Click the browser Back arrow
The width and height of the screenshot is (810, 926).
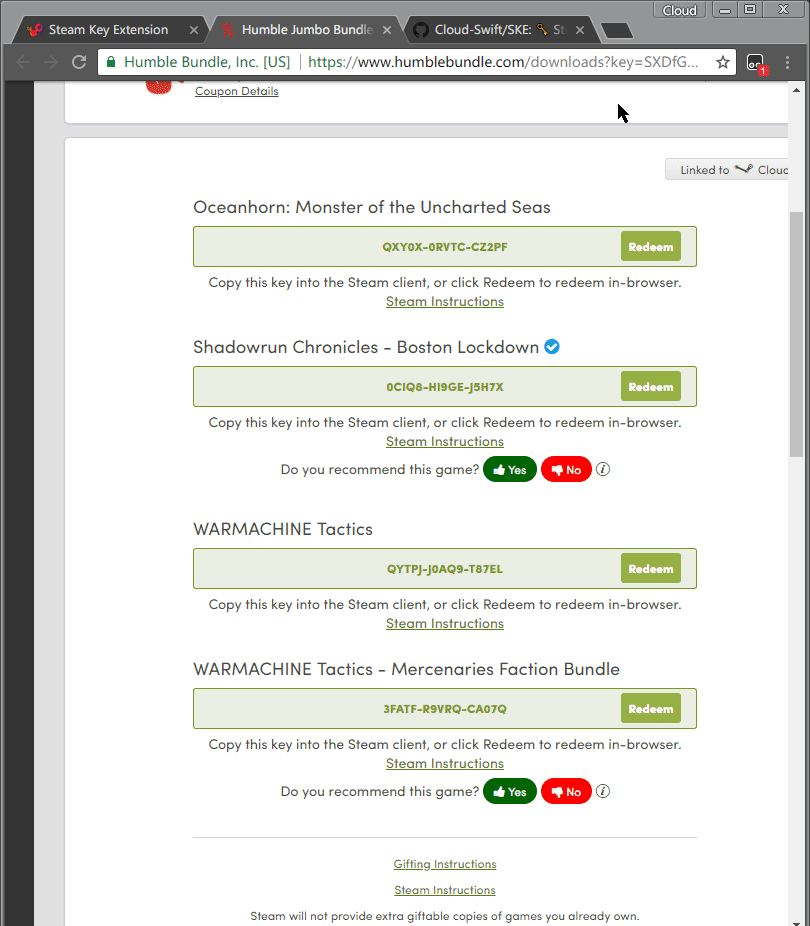click(x=23, y=62)
